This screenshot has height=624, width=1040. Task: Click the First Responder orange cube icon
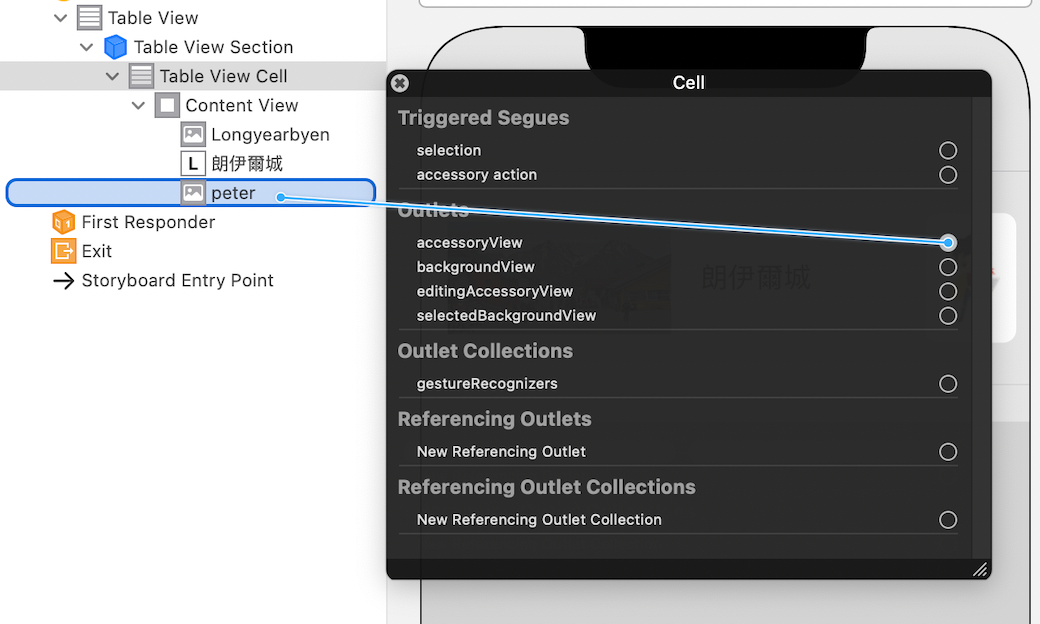tap(63, 222)
